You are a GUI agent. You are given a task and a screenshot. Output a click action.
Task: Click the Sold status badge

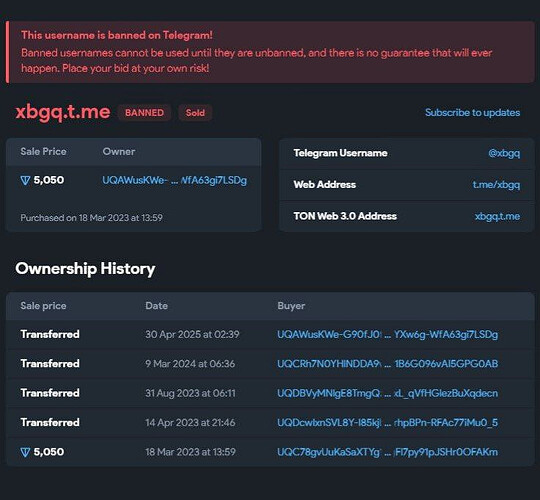[x=195, y=113]
